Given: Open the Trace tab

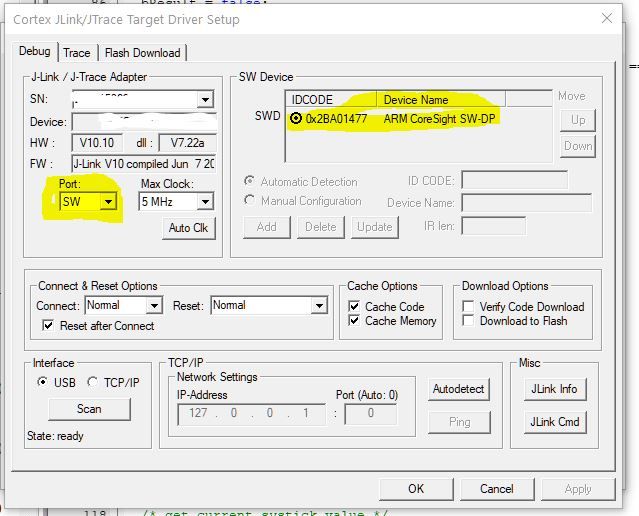Looking at the screenshot, I should click(x=77, y=53).
